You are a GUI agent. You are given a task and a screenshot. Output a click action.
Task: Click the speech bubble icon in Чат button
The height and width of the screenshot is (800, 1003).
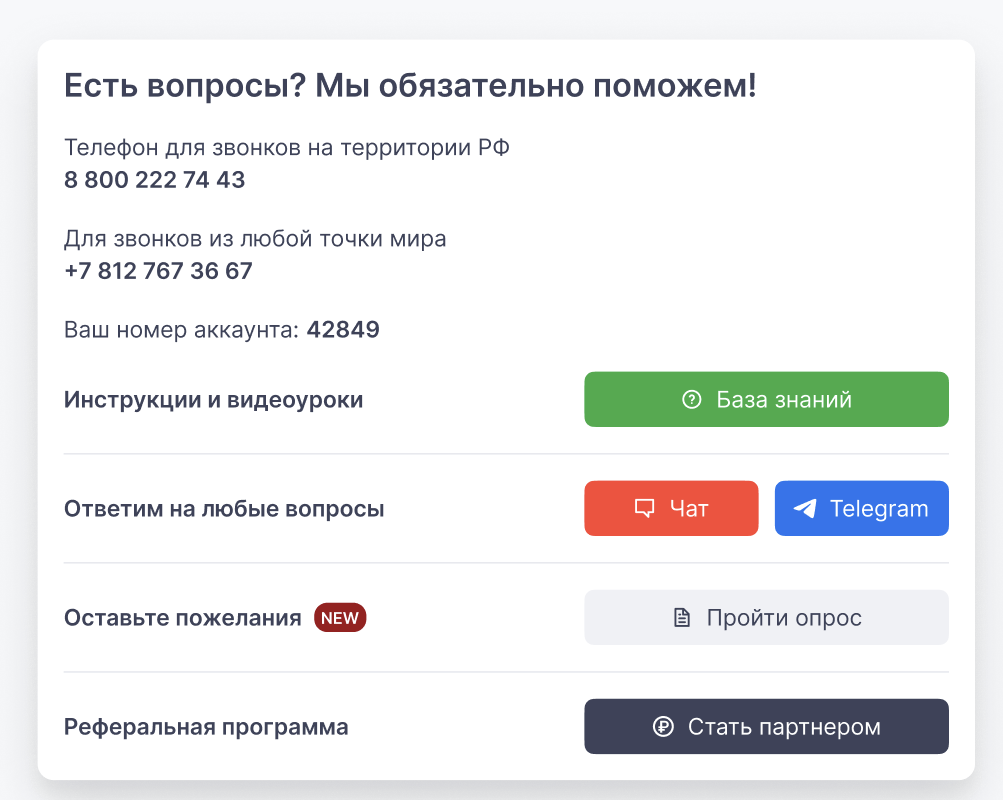coord(645,509)
